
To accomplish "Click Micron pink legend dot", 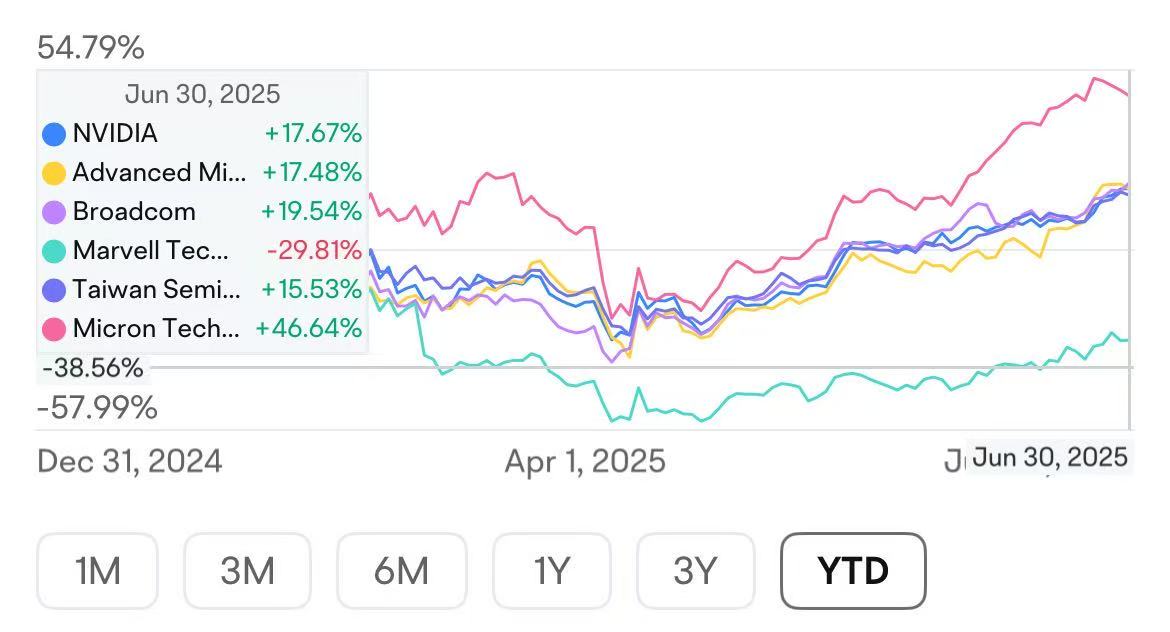I will coord(54,329).
